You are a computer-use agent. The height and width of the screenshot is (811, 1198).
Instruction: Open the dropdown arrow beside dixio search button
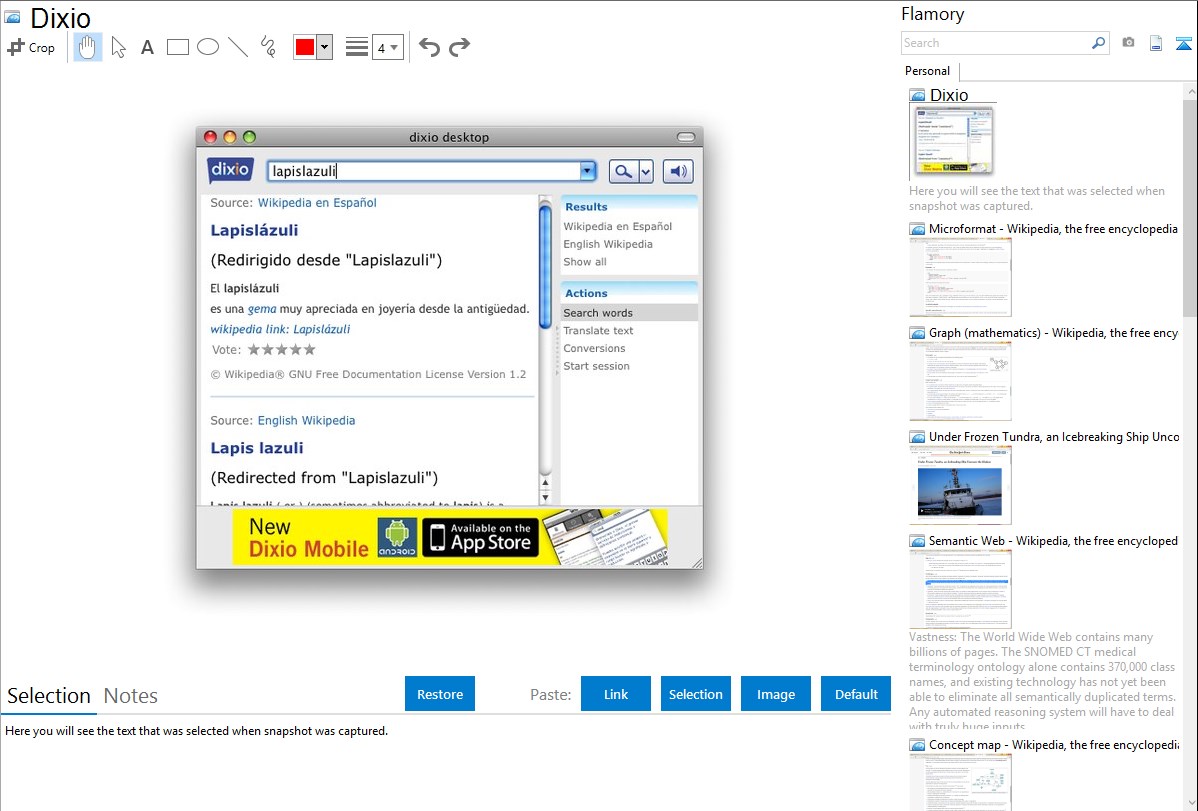646,171
